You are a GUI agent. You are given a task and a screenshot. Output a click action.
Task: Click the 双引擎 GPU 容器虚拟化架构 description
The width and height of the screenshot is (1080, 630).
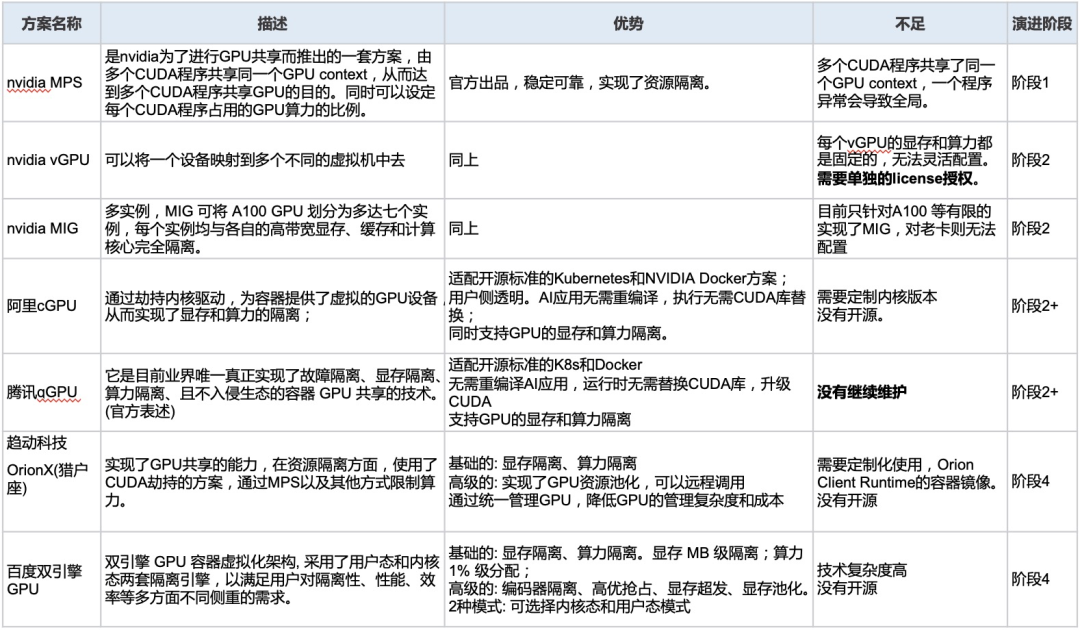point(272,580)
